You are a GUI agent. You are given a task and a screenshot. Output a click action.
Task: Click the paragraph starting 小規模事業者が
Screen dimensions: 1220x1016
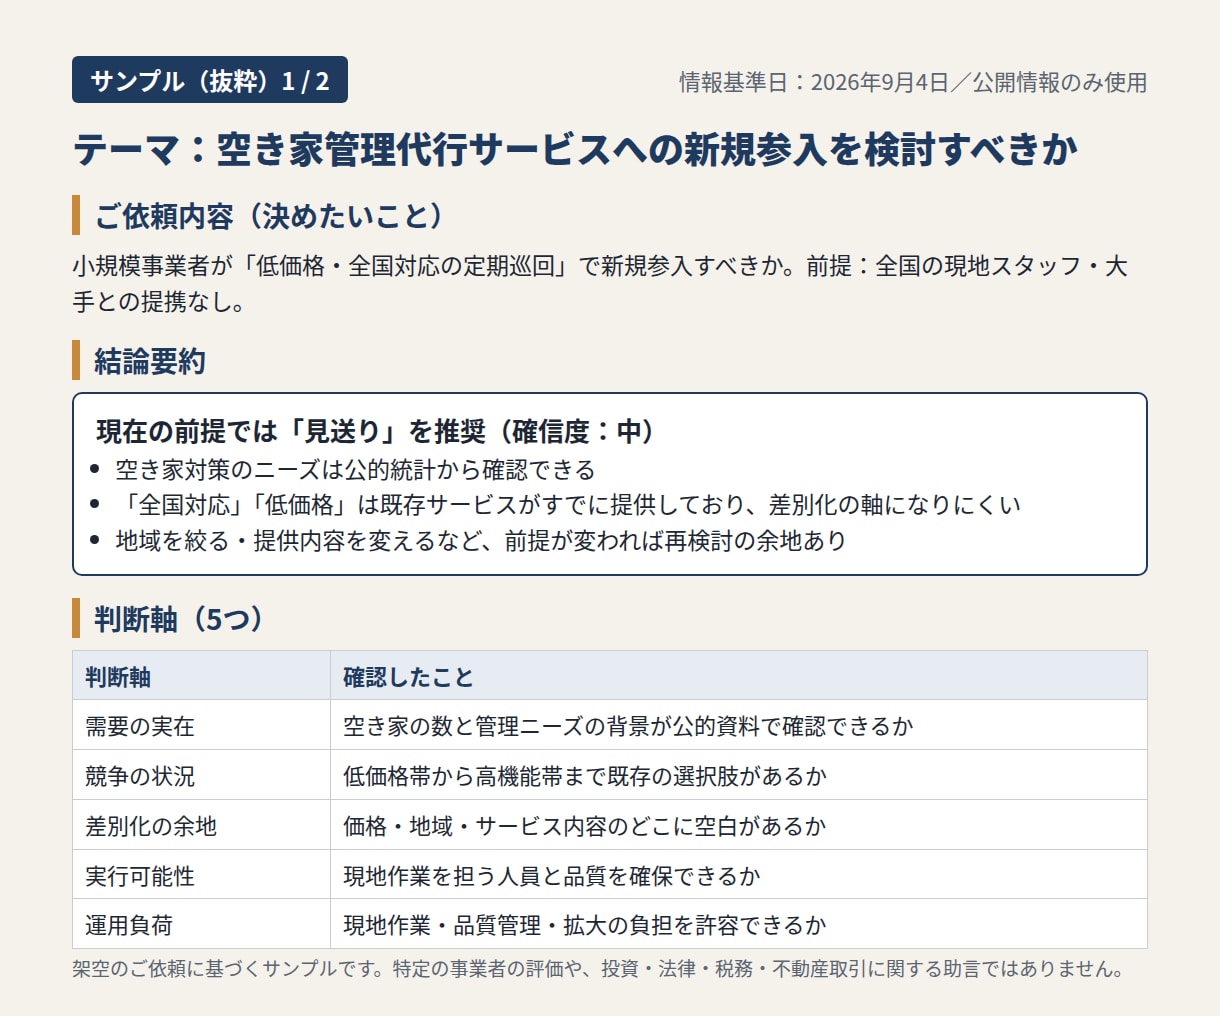(600, 284)
